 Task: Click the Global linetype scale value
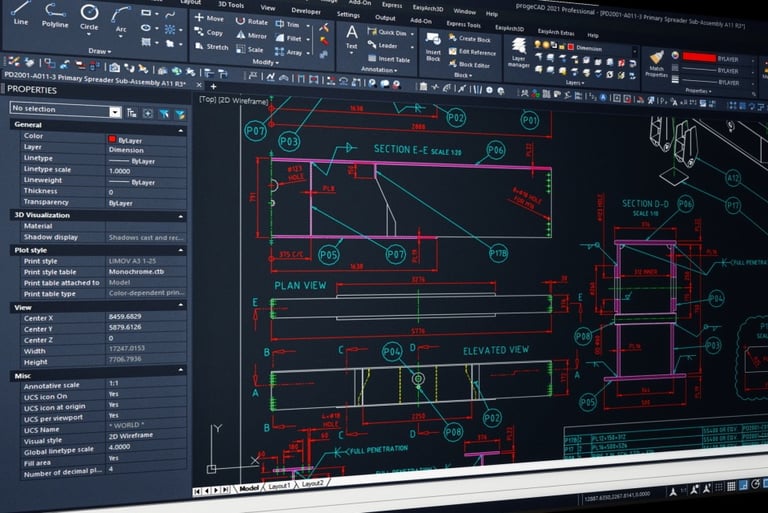[x=146, y=447]
